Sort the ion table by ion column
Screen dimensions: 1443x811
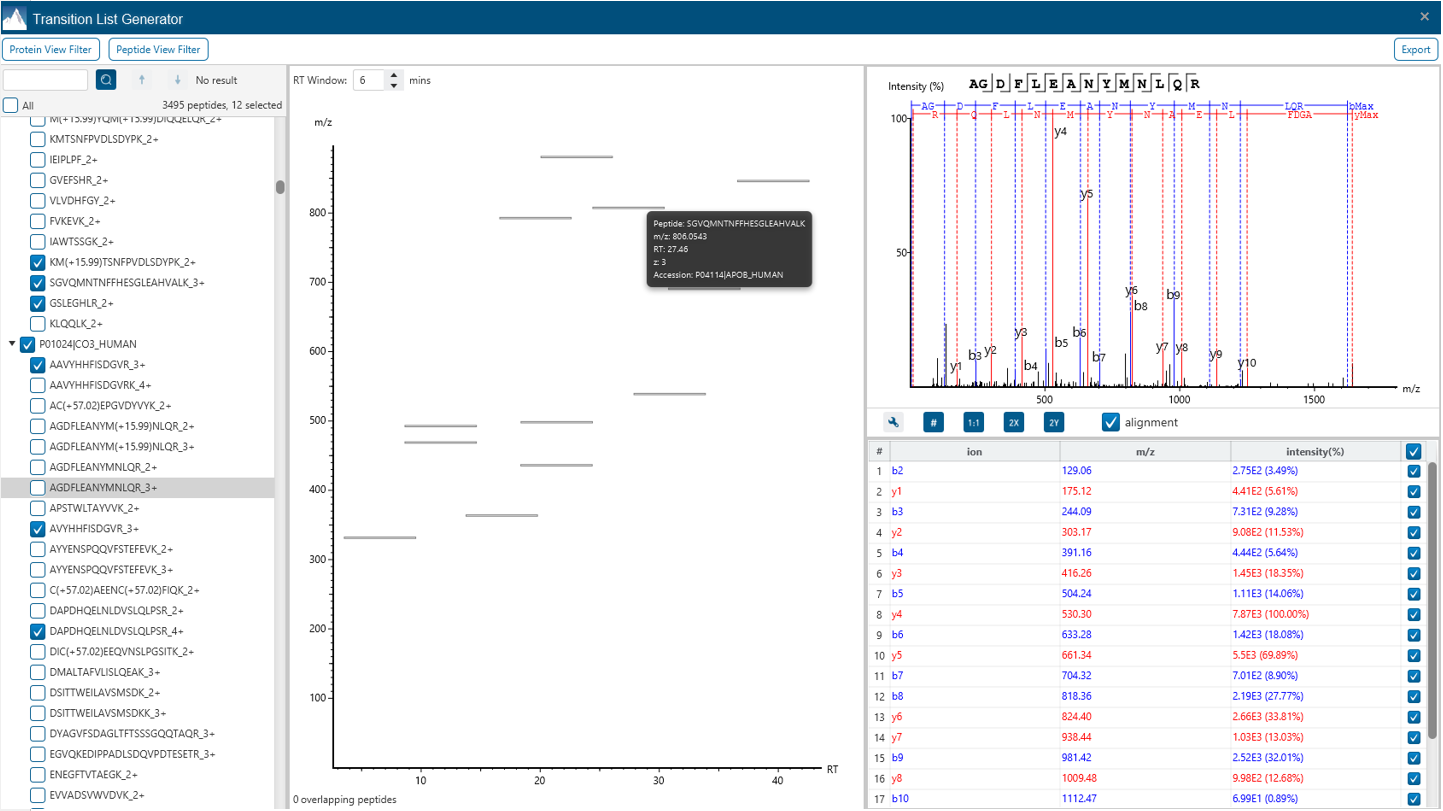974,452
